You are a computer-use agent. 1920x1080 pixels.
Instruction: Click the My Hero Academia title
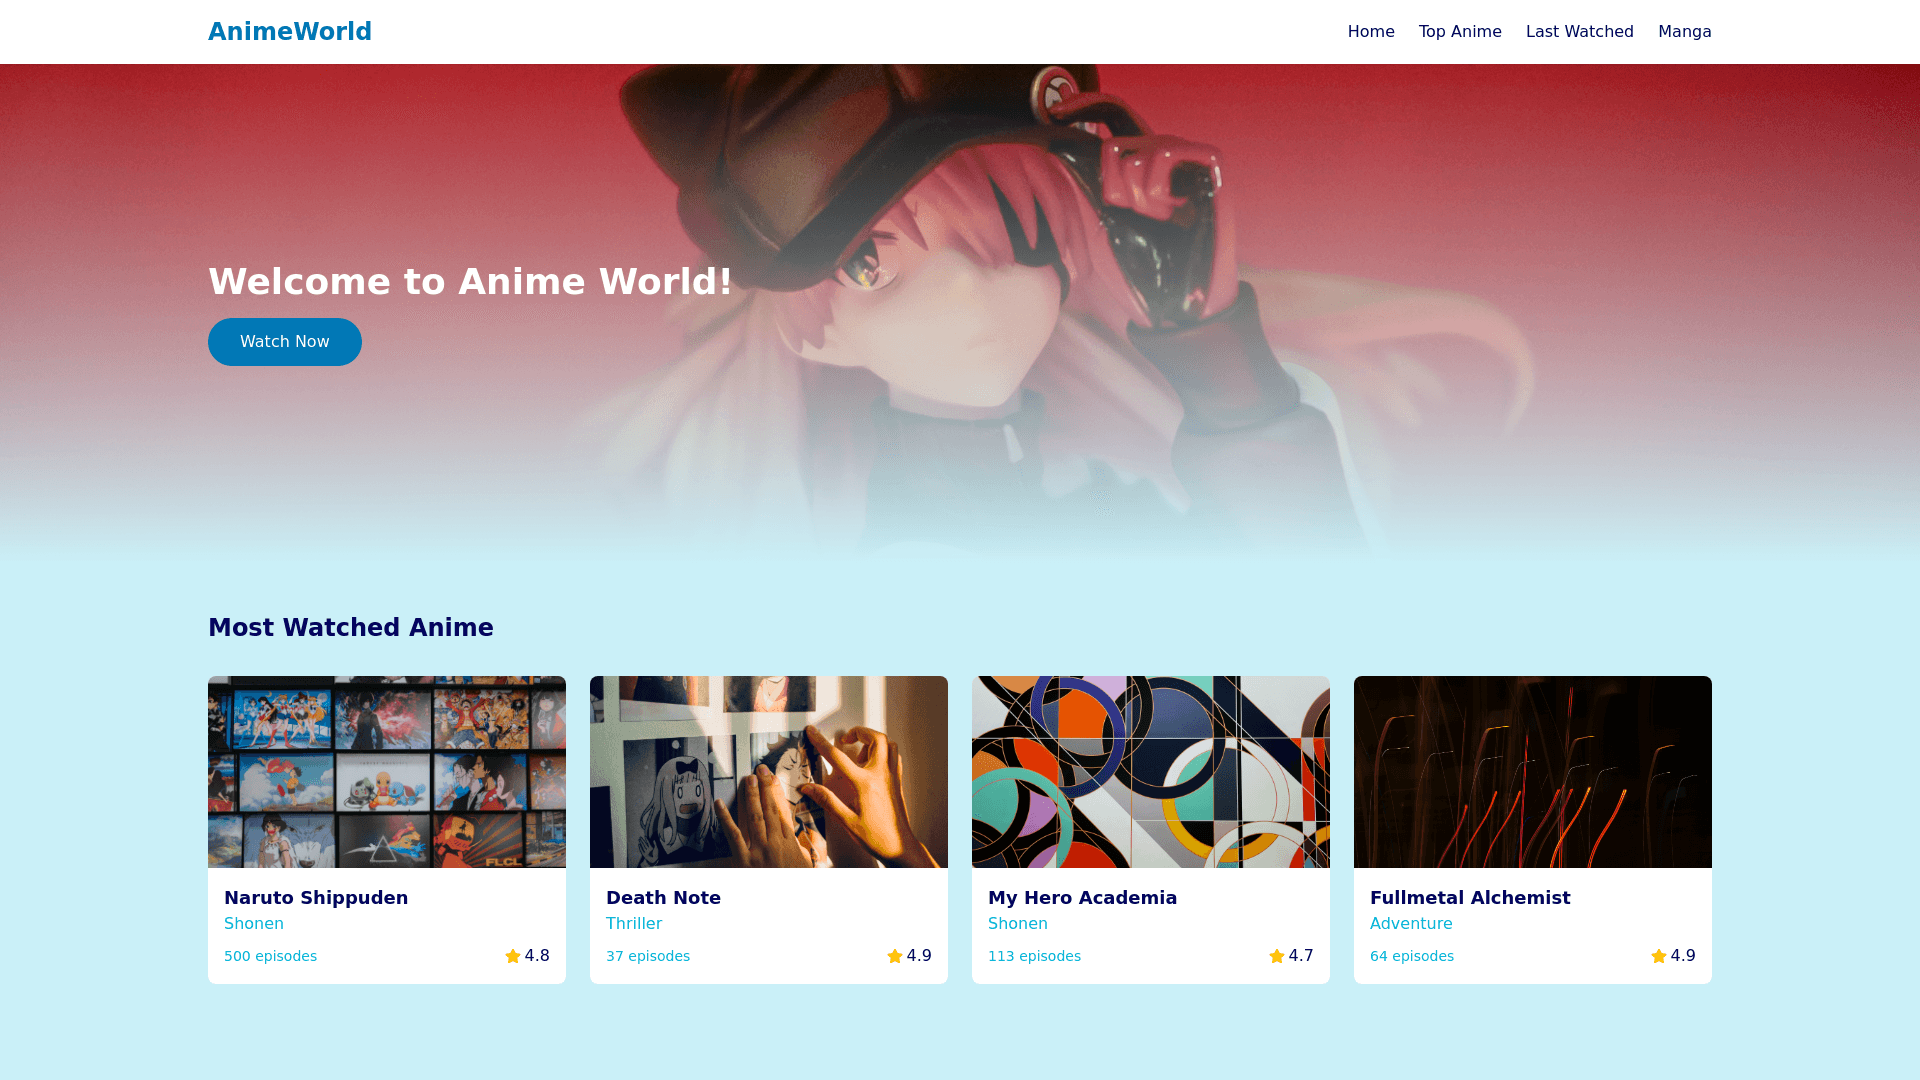(x=1082, y=898)
